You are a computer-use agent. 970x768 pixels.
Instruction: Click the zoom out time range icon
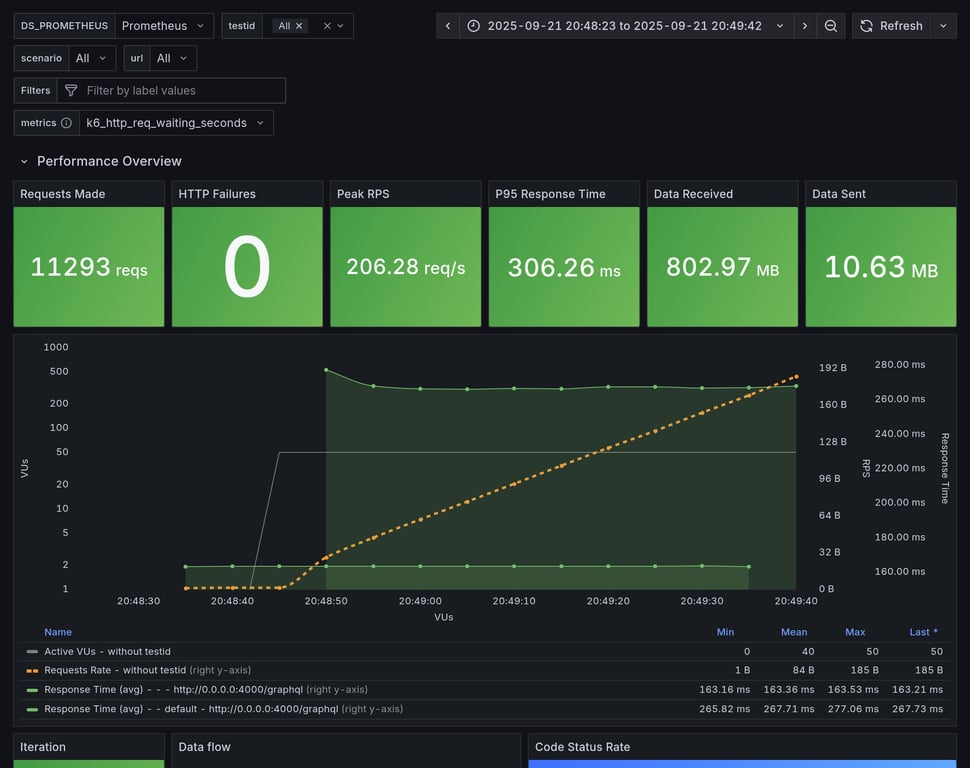point(830,26)
